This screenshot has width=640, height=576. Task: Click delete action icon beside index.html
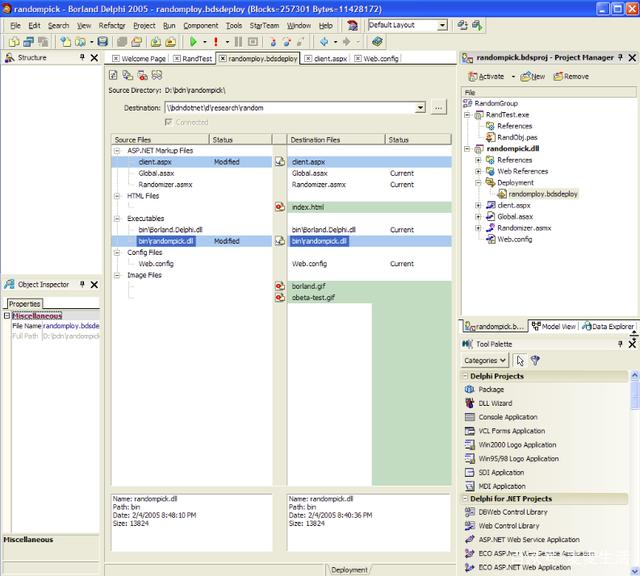[x=280, y=207]
